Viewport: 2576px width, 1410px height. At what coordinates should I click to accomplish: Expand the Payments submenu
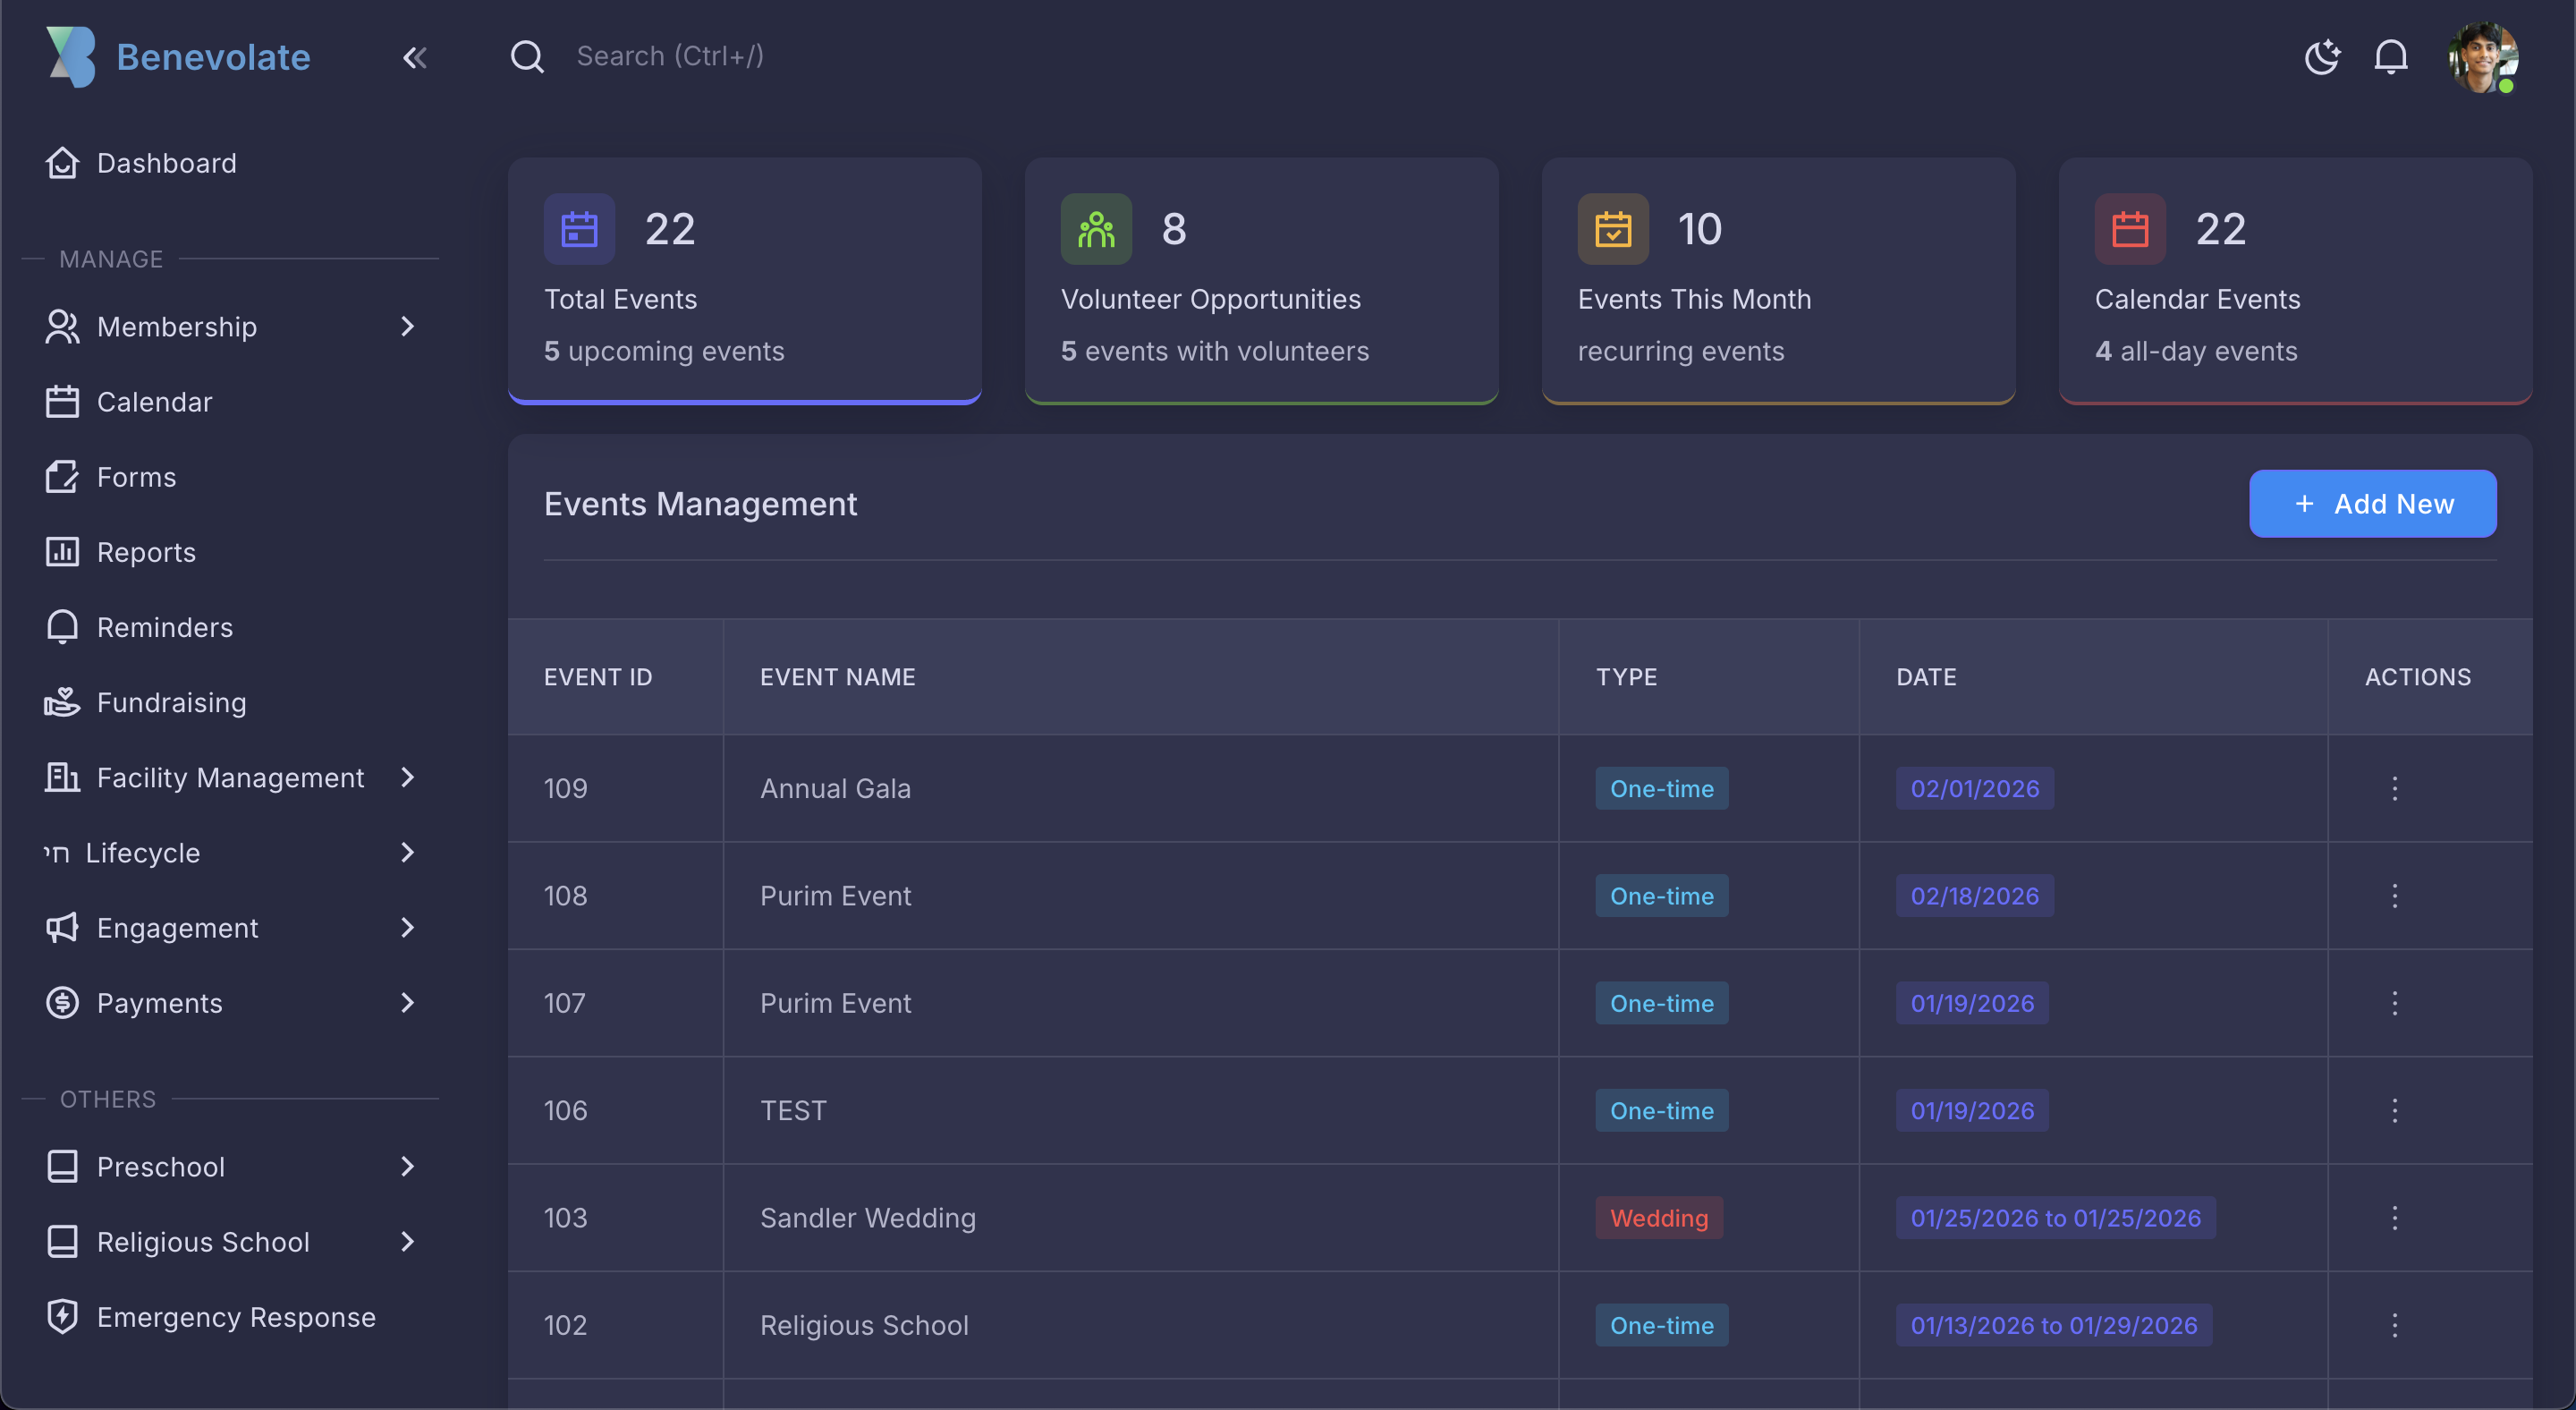tap(407, 1002)
